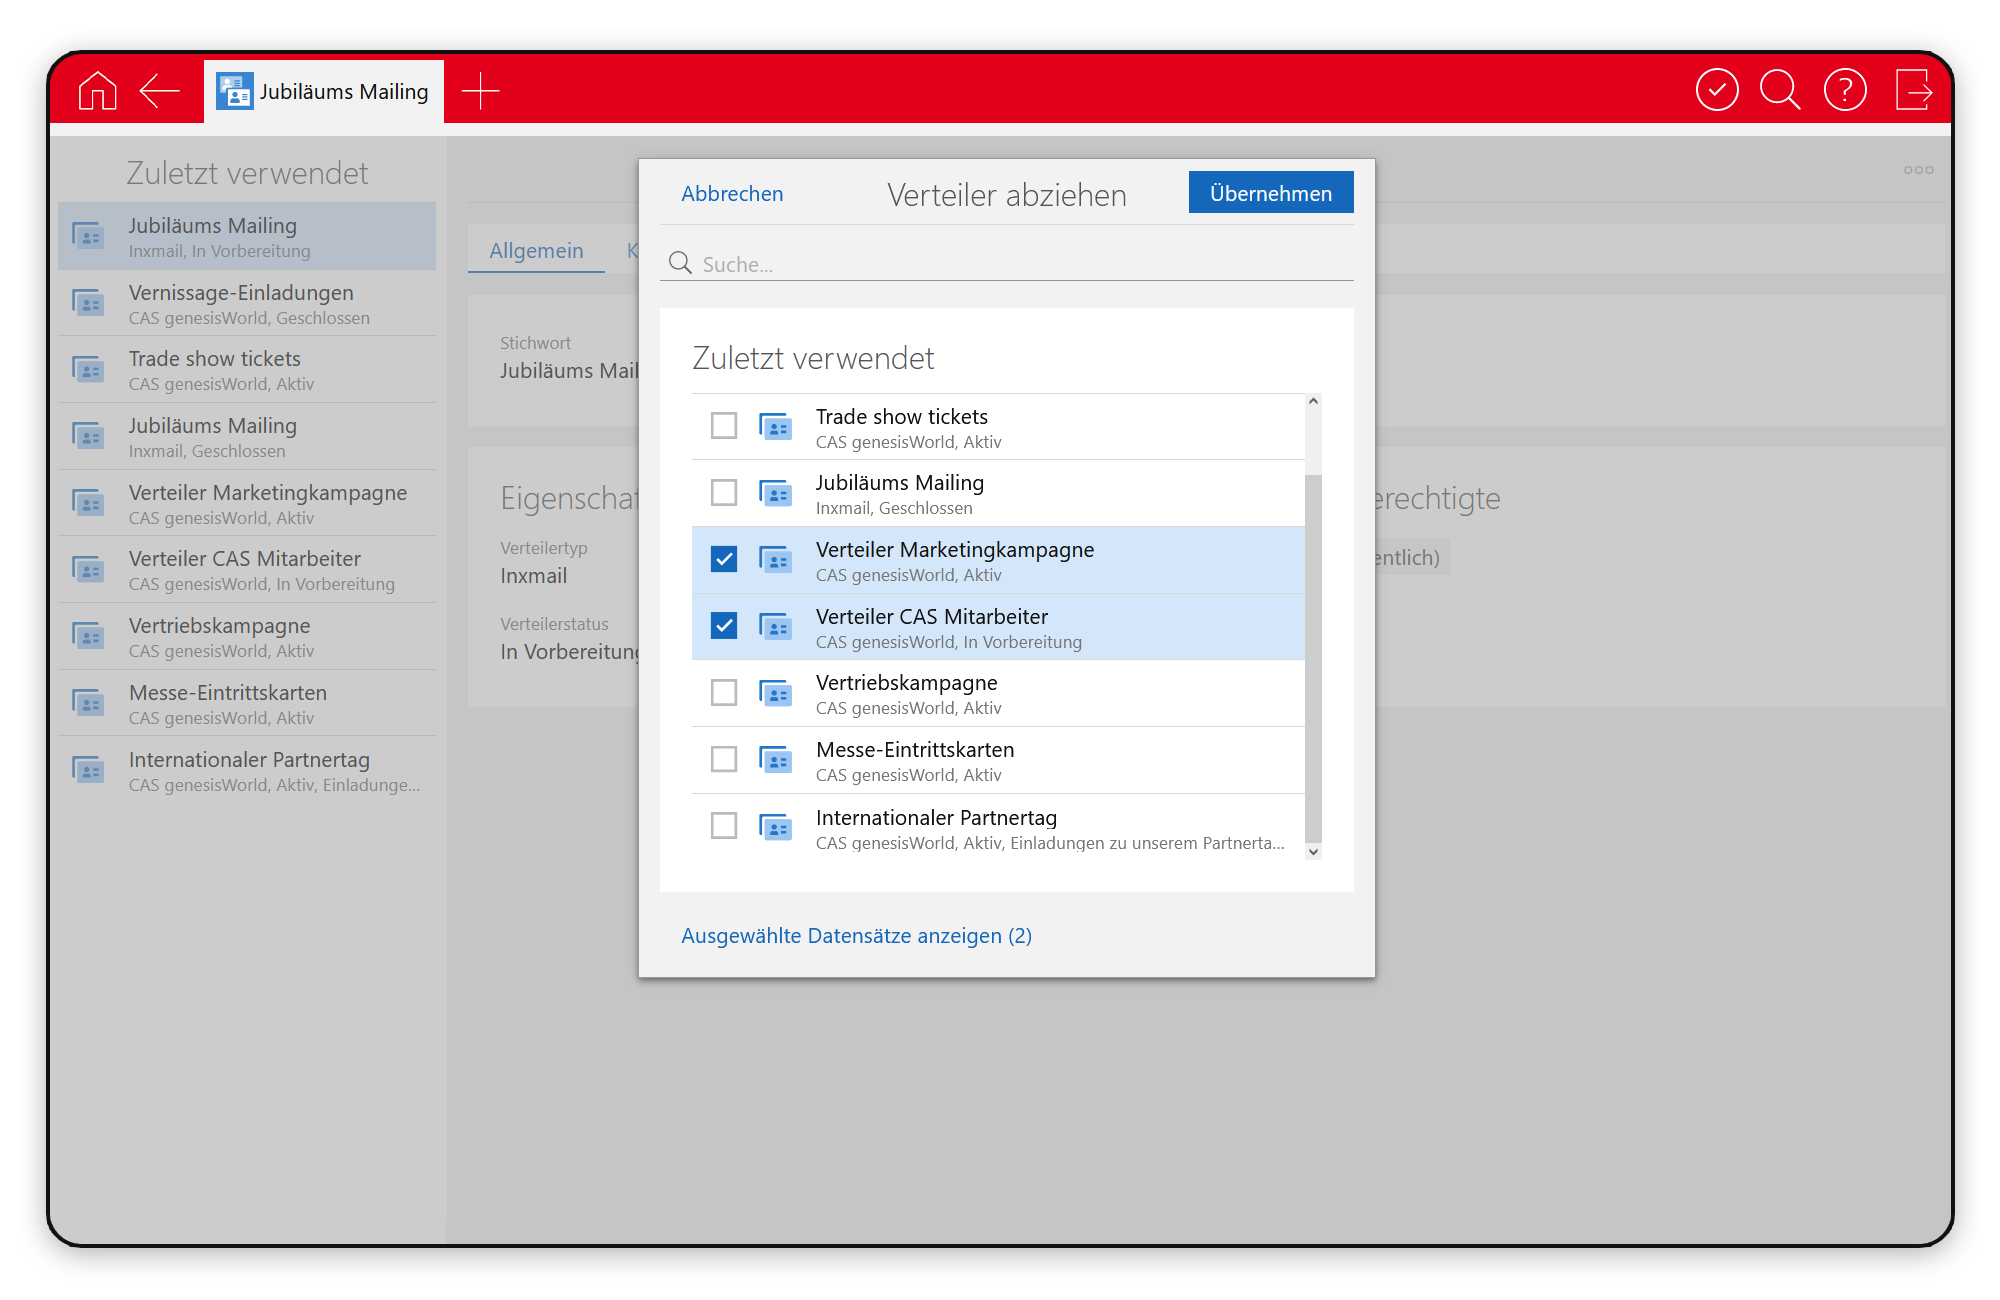Open help question mark icon
Screen dimensions: 2000x1300
click(1845, 91)
